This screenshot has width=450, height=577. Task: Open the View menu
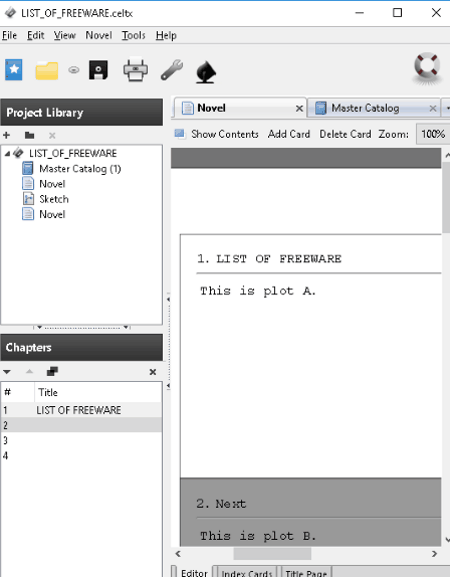click(x=65, y=35)
